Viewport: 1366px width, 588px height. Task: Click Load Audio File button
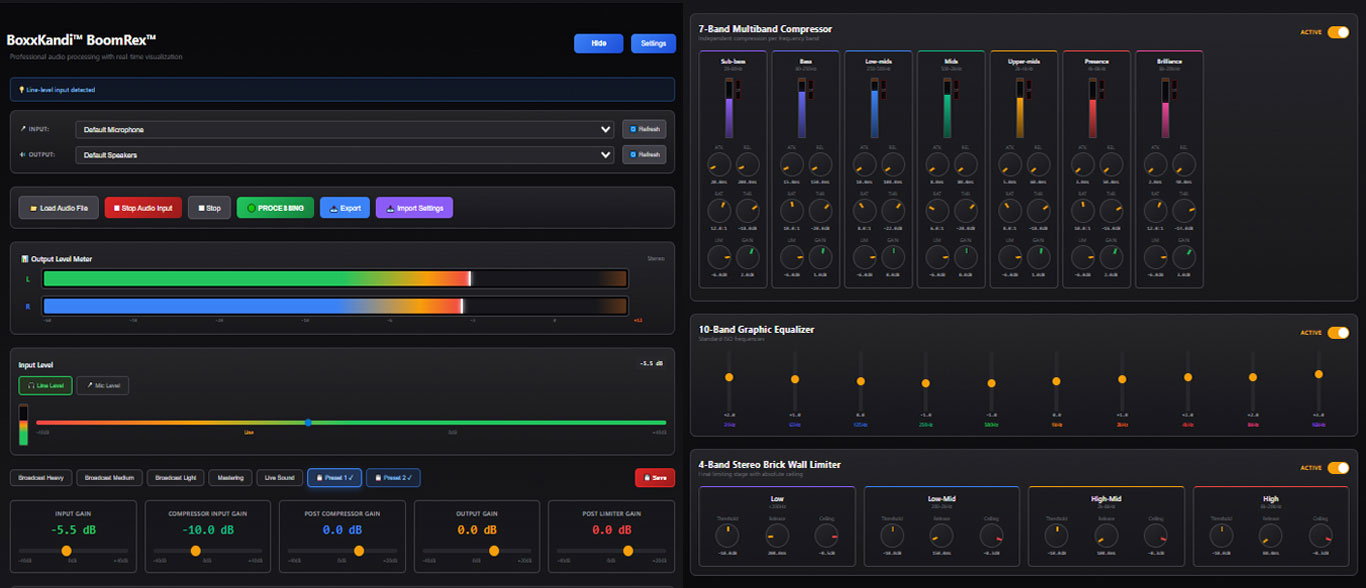pos(58,208)
